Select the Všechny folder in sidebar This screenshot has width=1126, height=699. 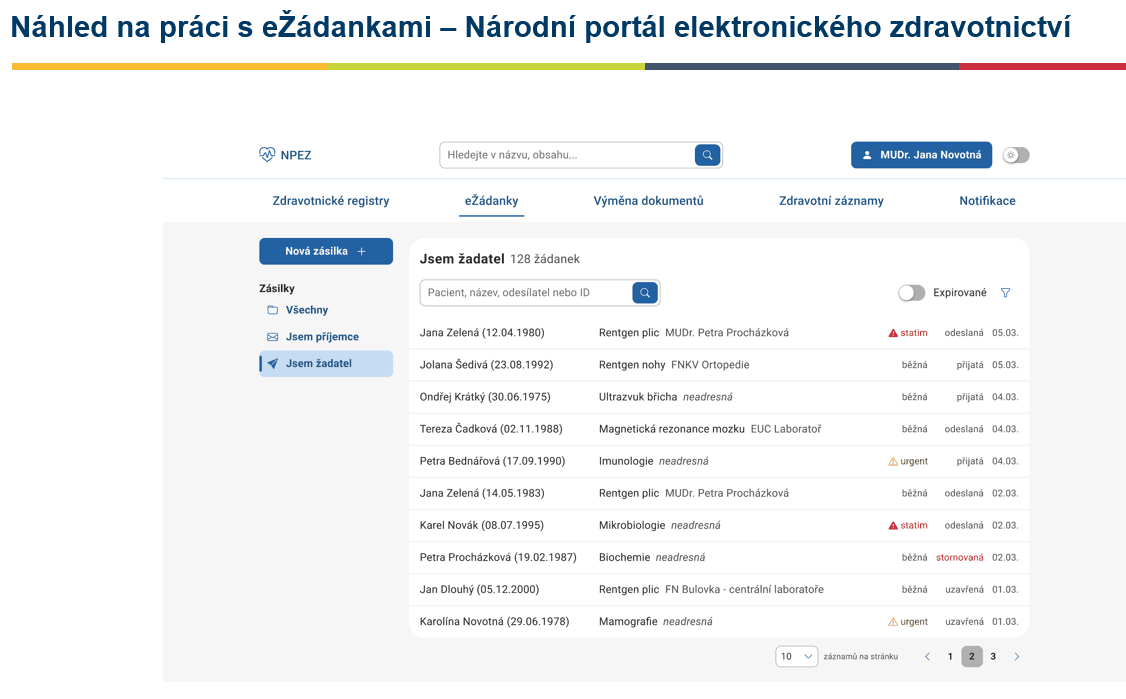click(306, 310)
